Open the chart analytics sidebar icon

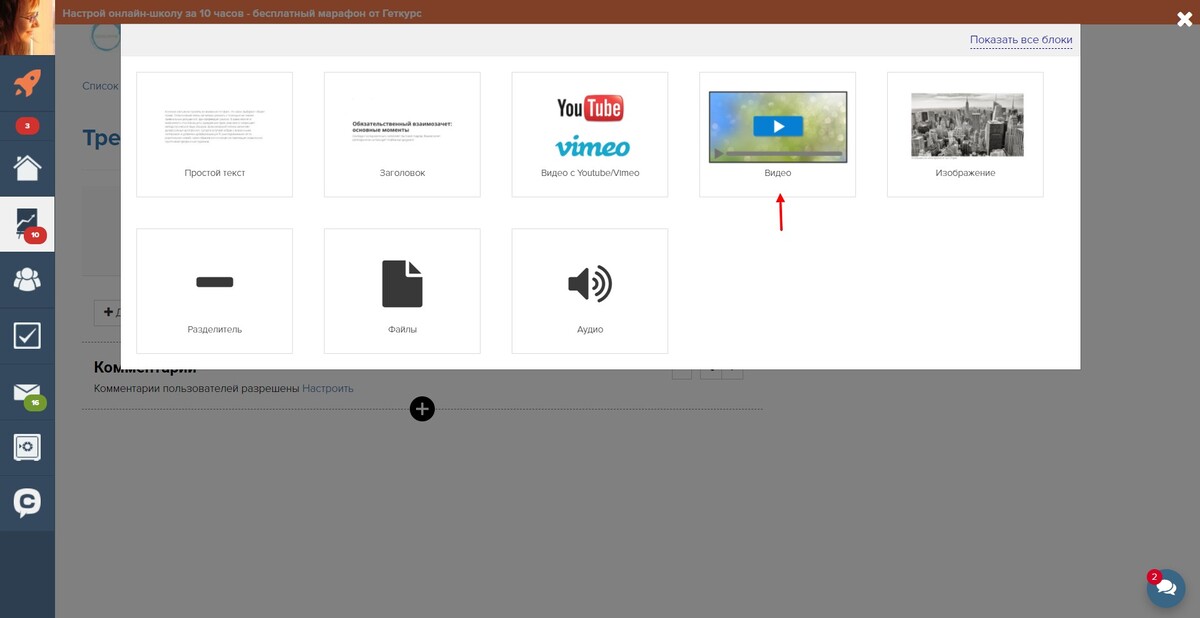(x=27, y=222)
